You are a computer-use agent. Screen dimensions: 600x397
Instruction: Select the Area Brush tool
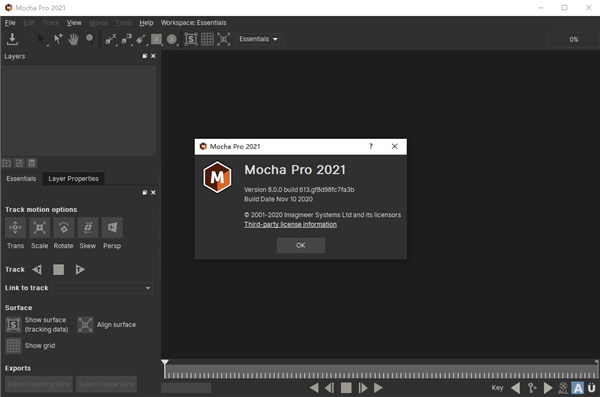pos(141,39)
